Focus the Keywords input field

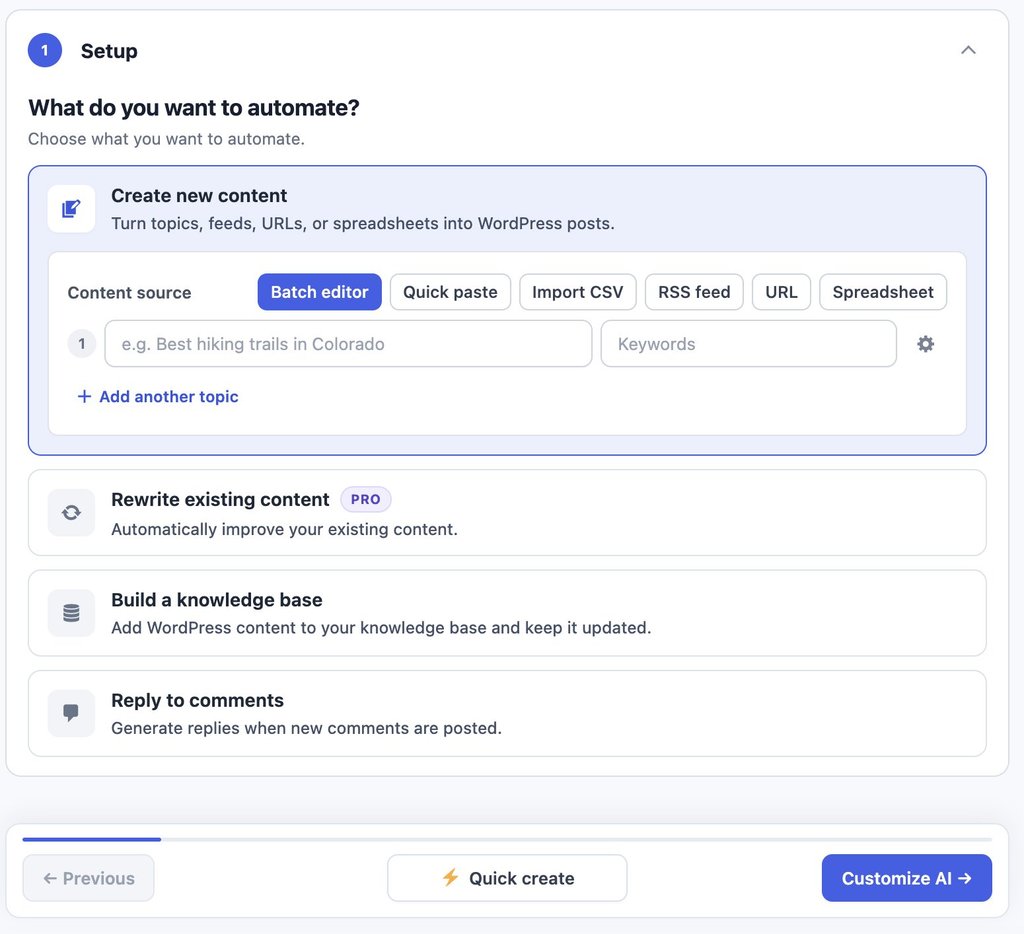[748, 344]
